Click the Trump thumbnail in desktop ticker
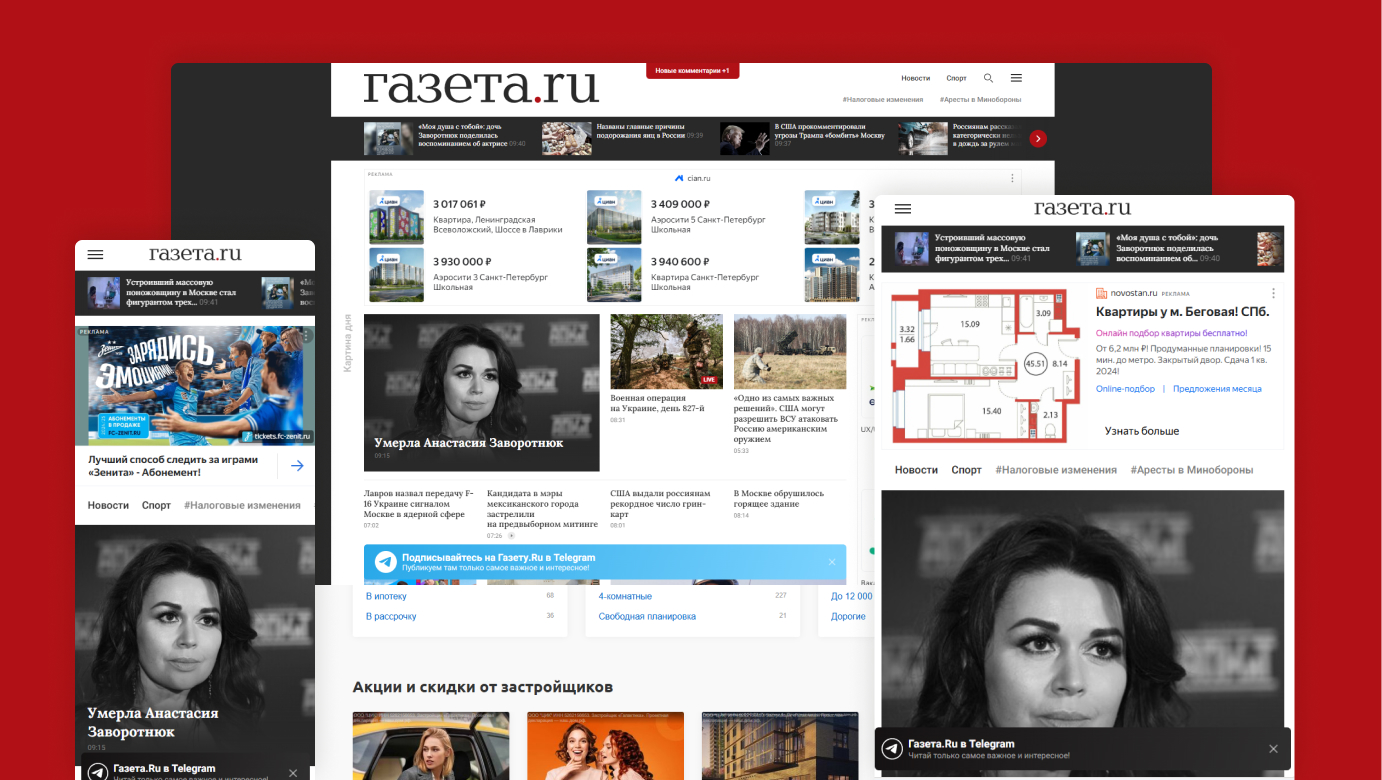1382x780 pixels. [745, 138]
